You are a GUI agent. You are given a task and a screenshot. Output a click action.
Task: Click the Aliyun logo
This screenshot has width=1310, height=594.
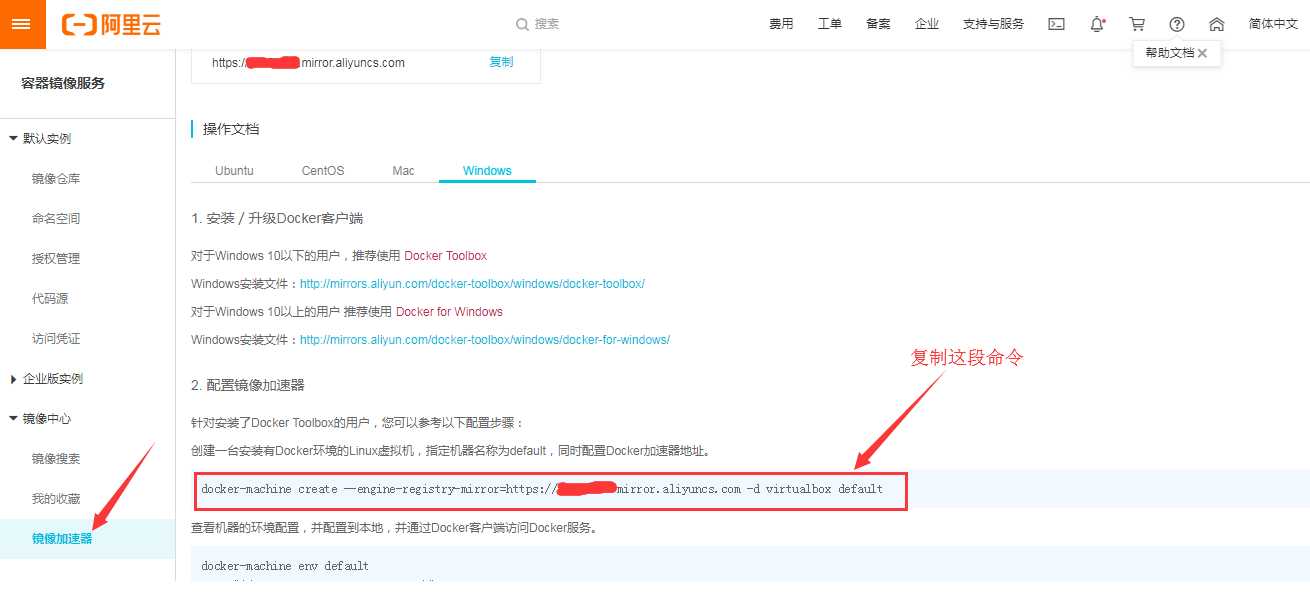click(110, 24)
